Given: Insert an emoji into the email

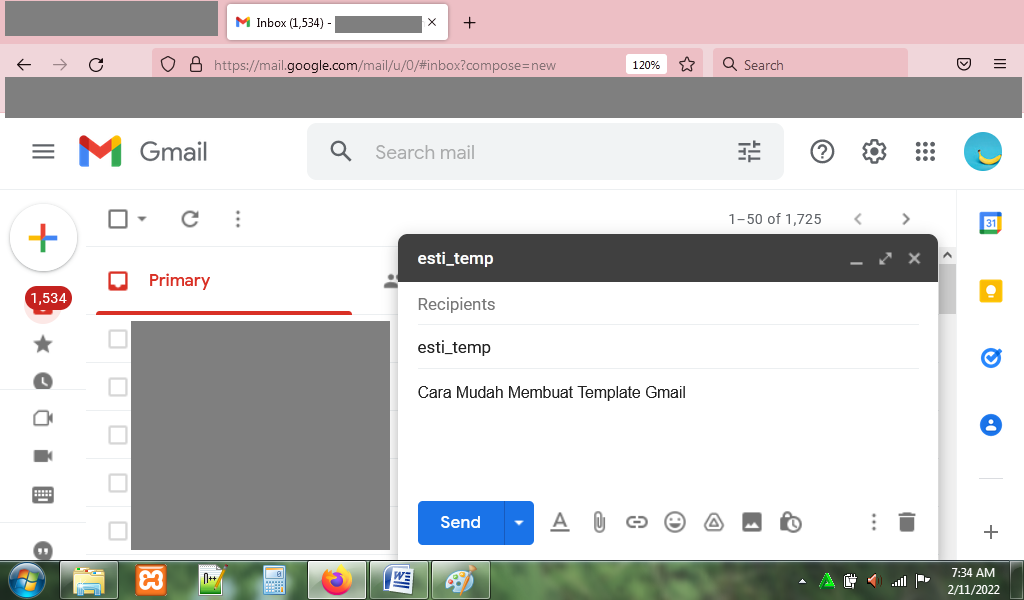Looking at the screenshot, I should (675, 522).
